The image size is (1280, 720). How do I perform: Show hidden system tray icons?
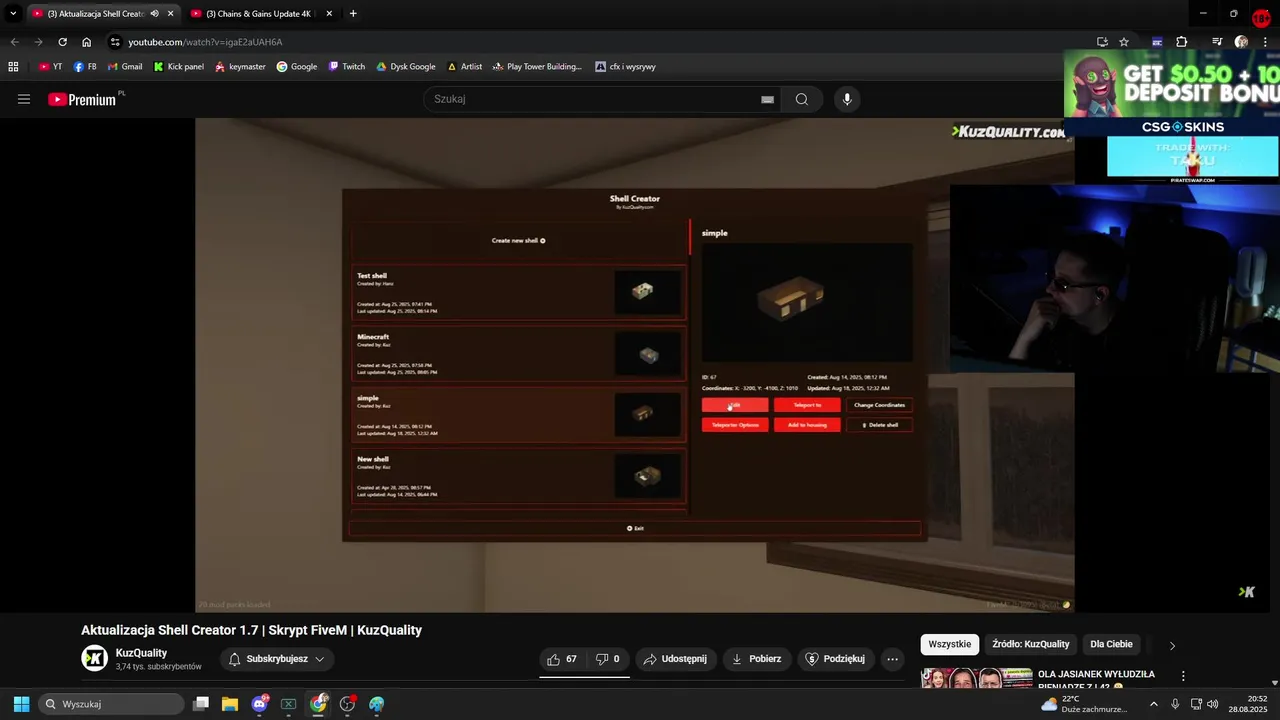coord(1153,704)
